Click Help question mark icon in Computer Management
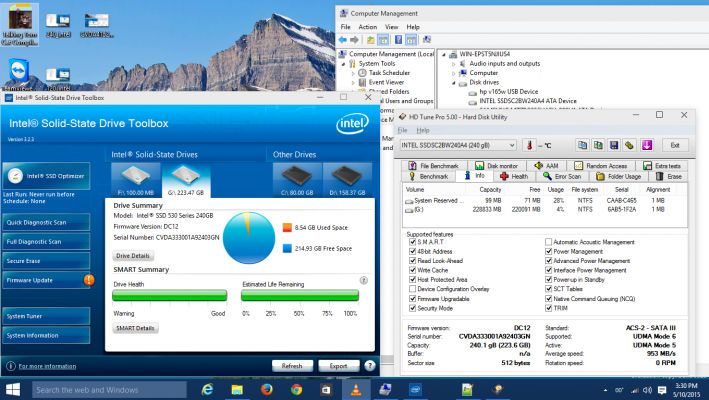 [398, 40]
